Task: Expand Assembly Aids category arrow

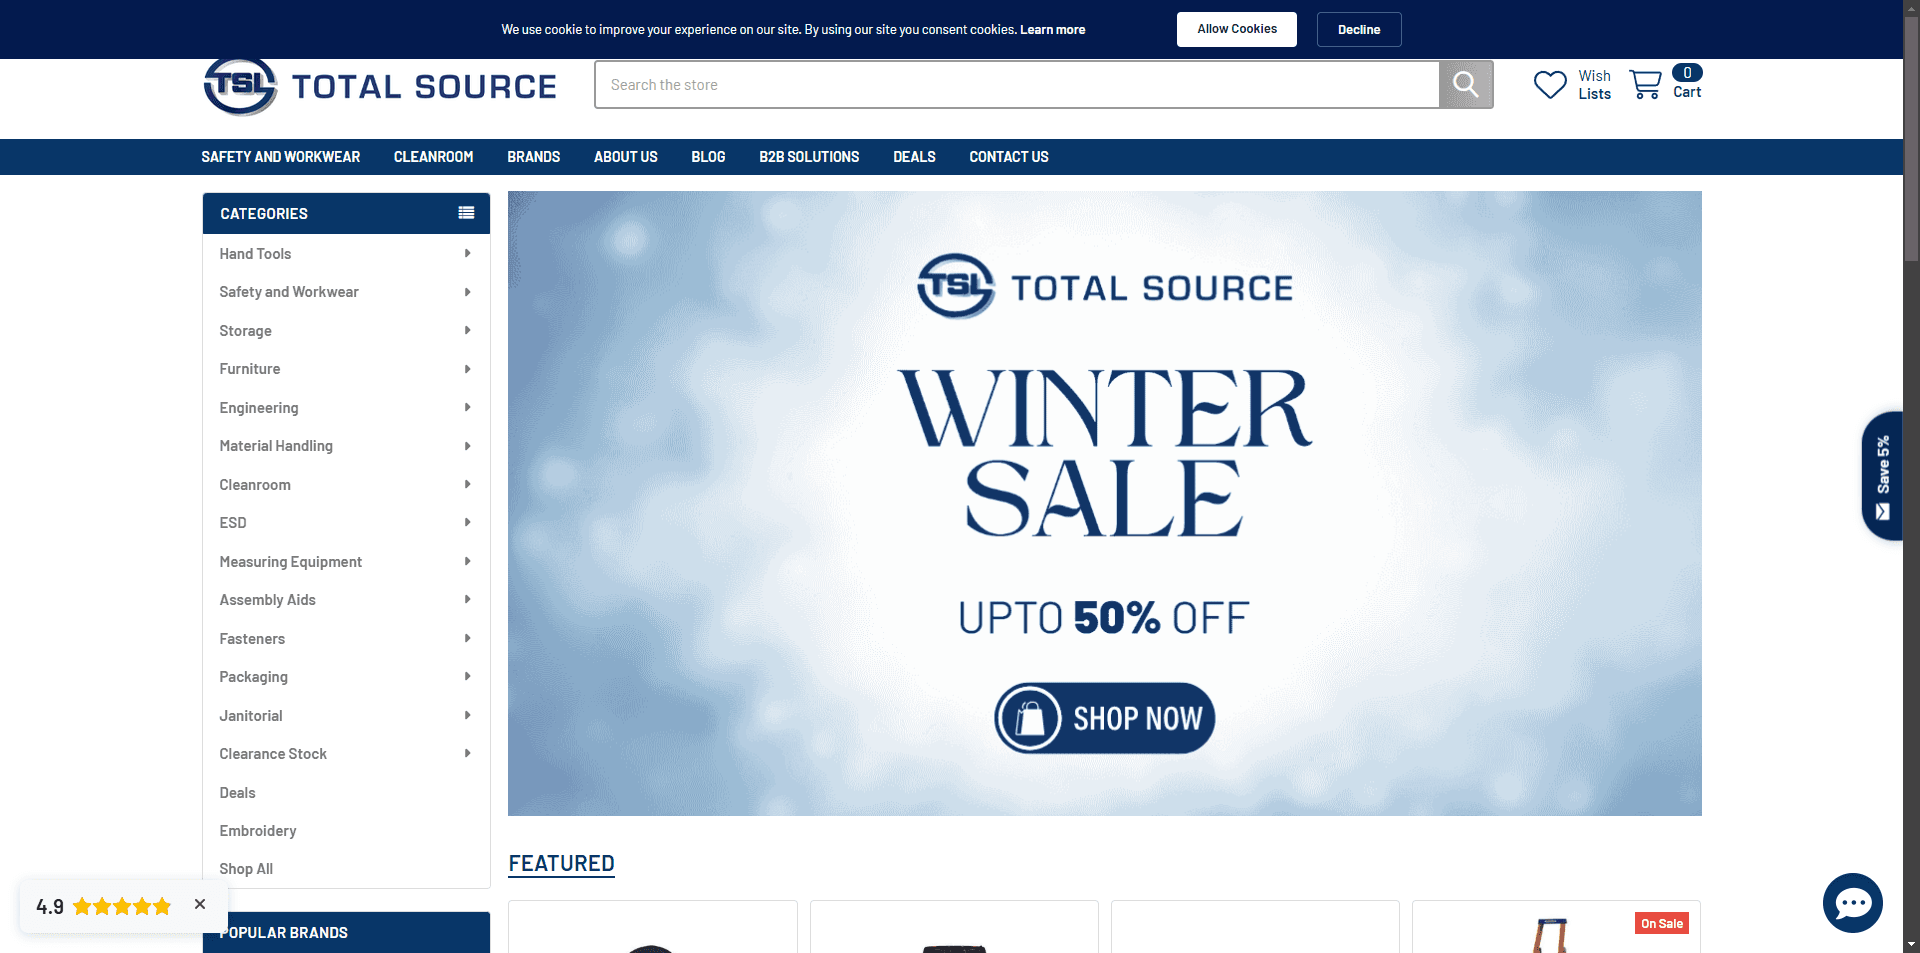Action: [x=467, y=600]
